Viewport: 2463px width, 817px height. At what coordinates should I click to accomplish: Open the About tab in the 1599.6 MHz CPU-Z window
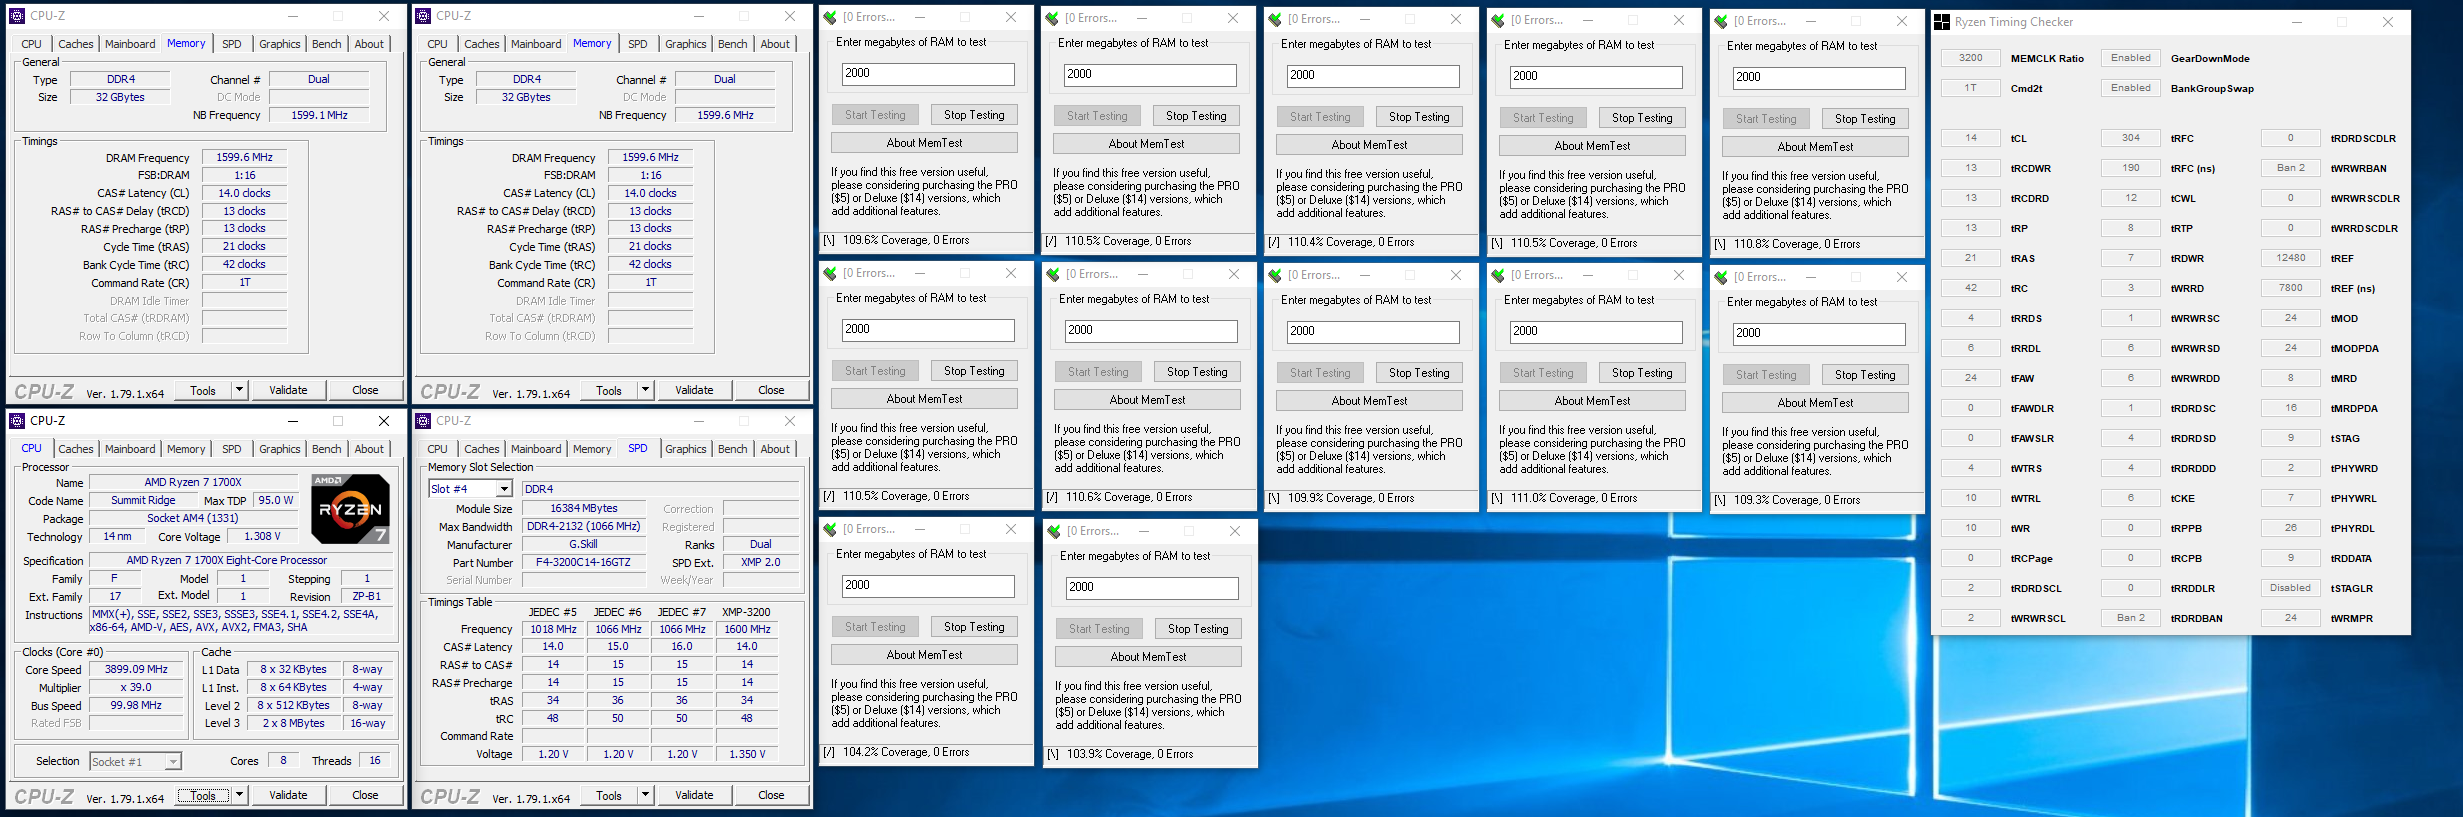coord(775,44)
